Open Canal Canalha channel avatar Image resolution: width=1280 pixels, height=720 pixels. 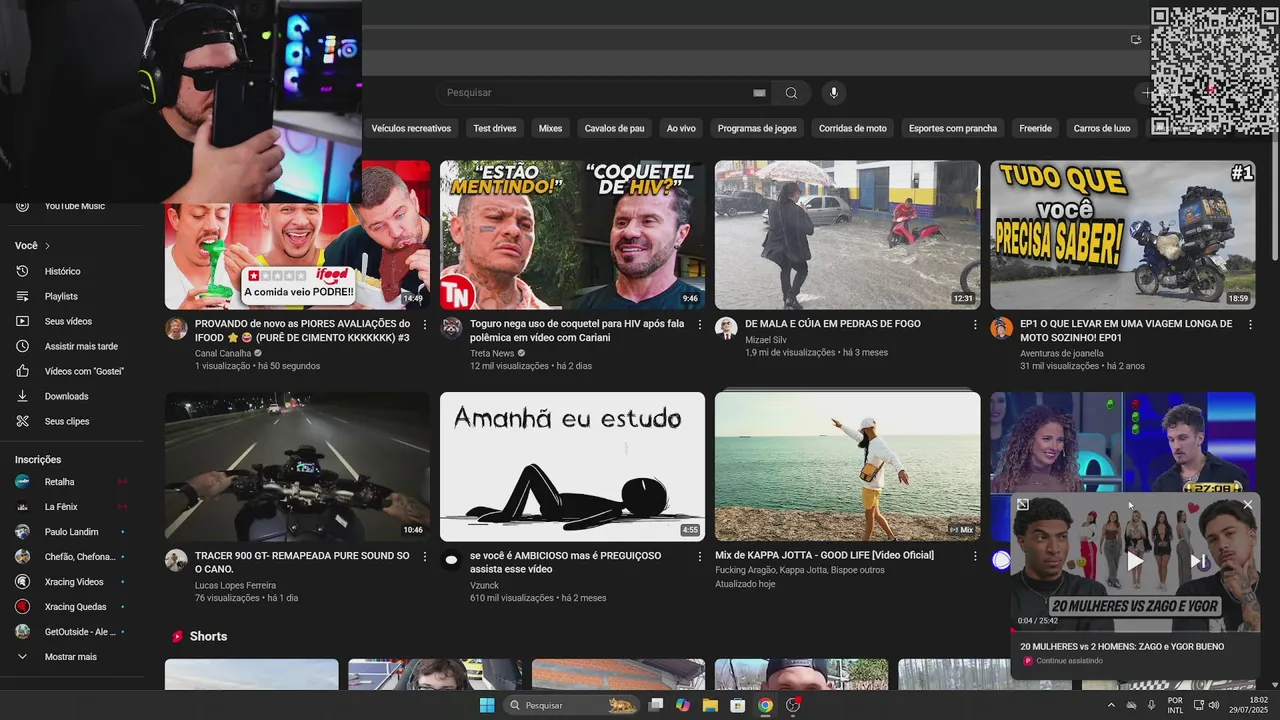176,329
